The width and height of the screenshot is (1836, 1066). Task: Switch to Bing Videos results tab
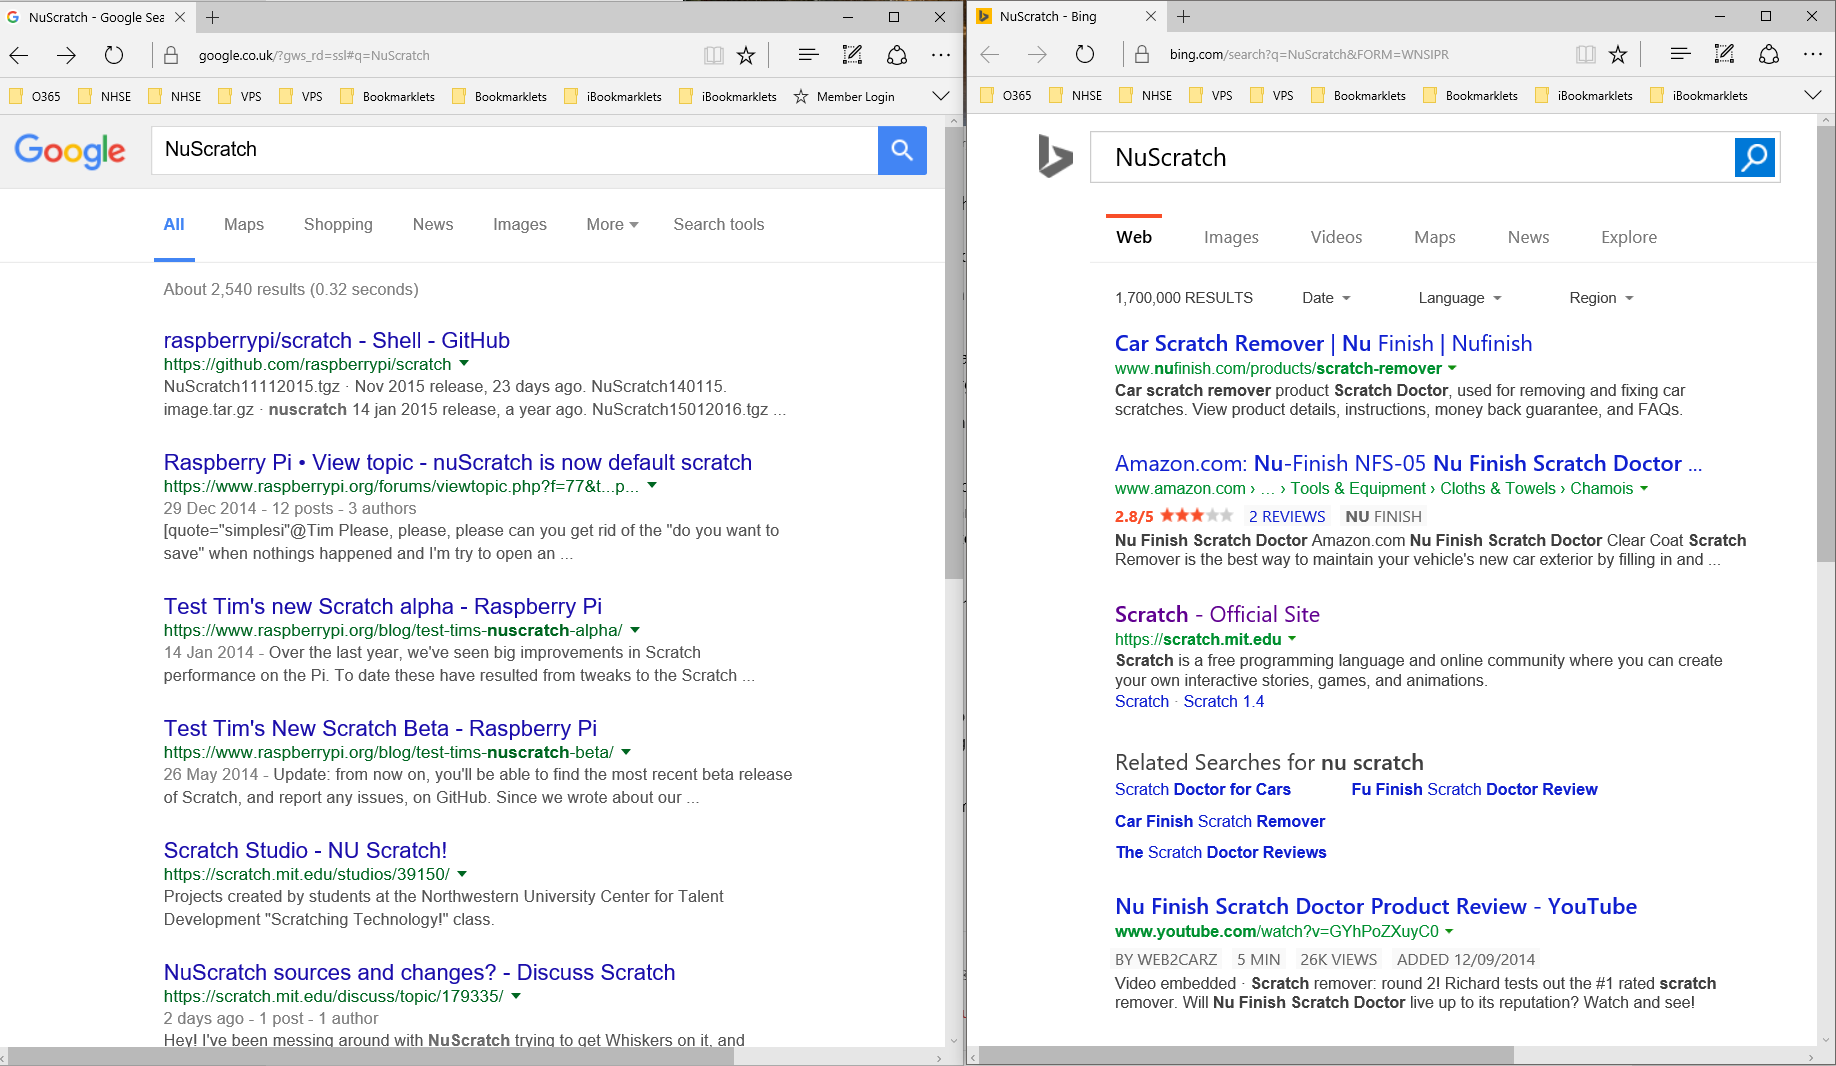(x=1335, y=237)
